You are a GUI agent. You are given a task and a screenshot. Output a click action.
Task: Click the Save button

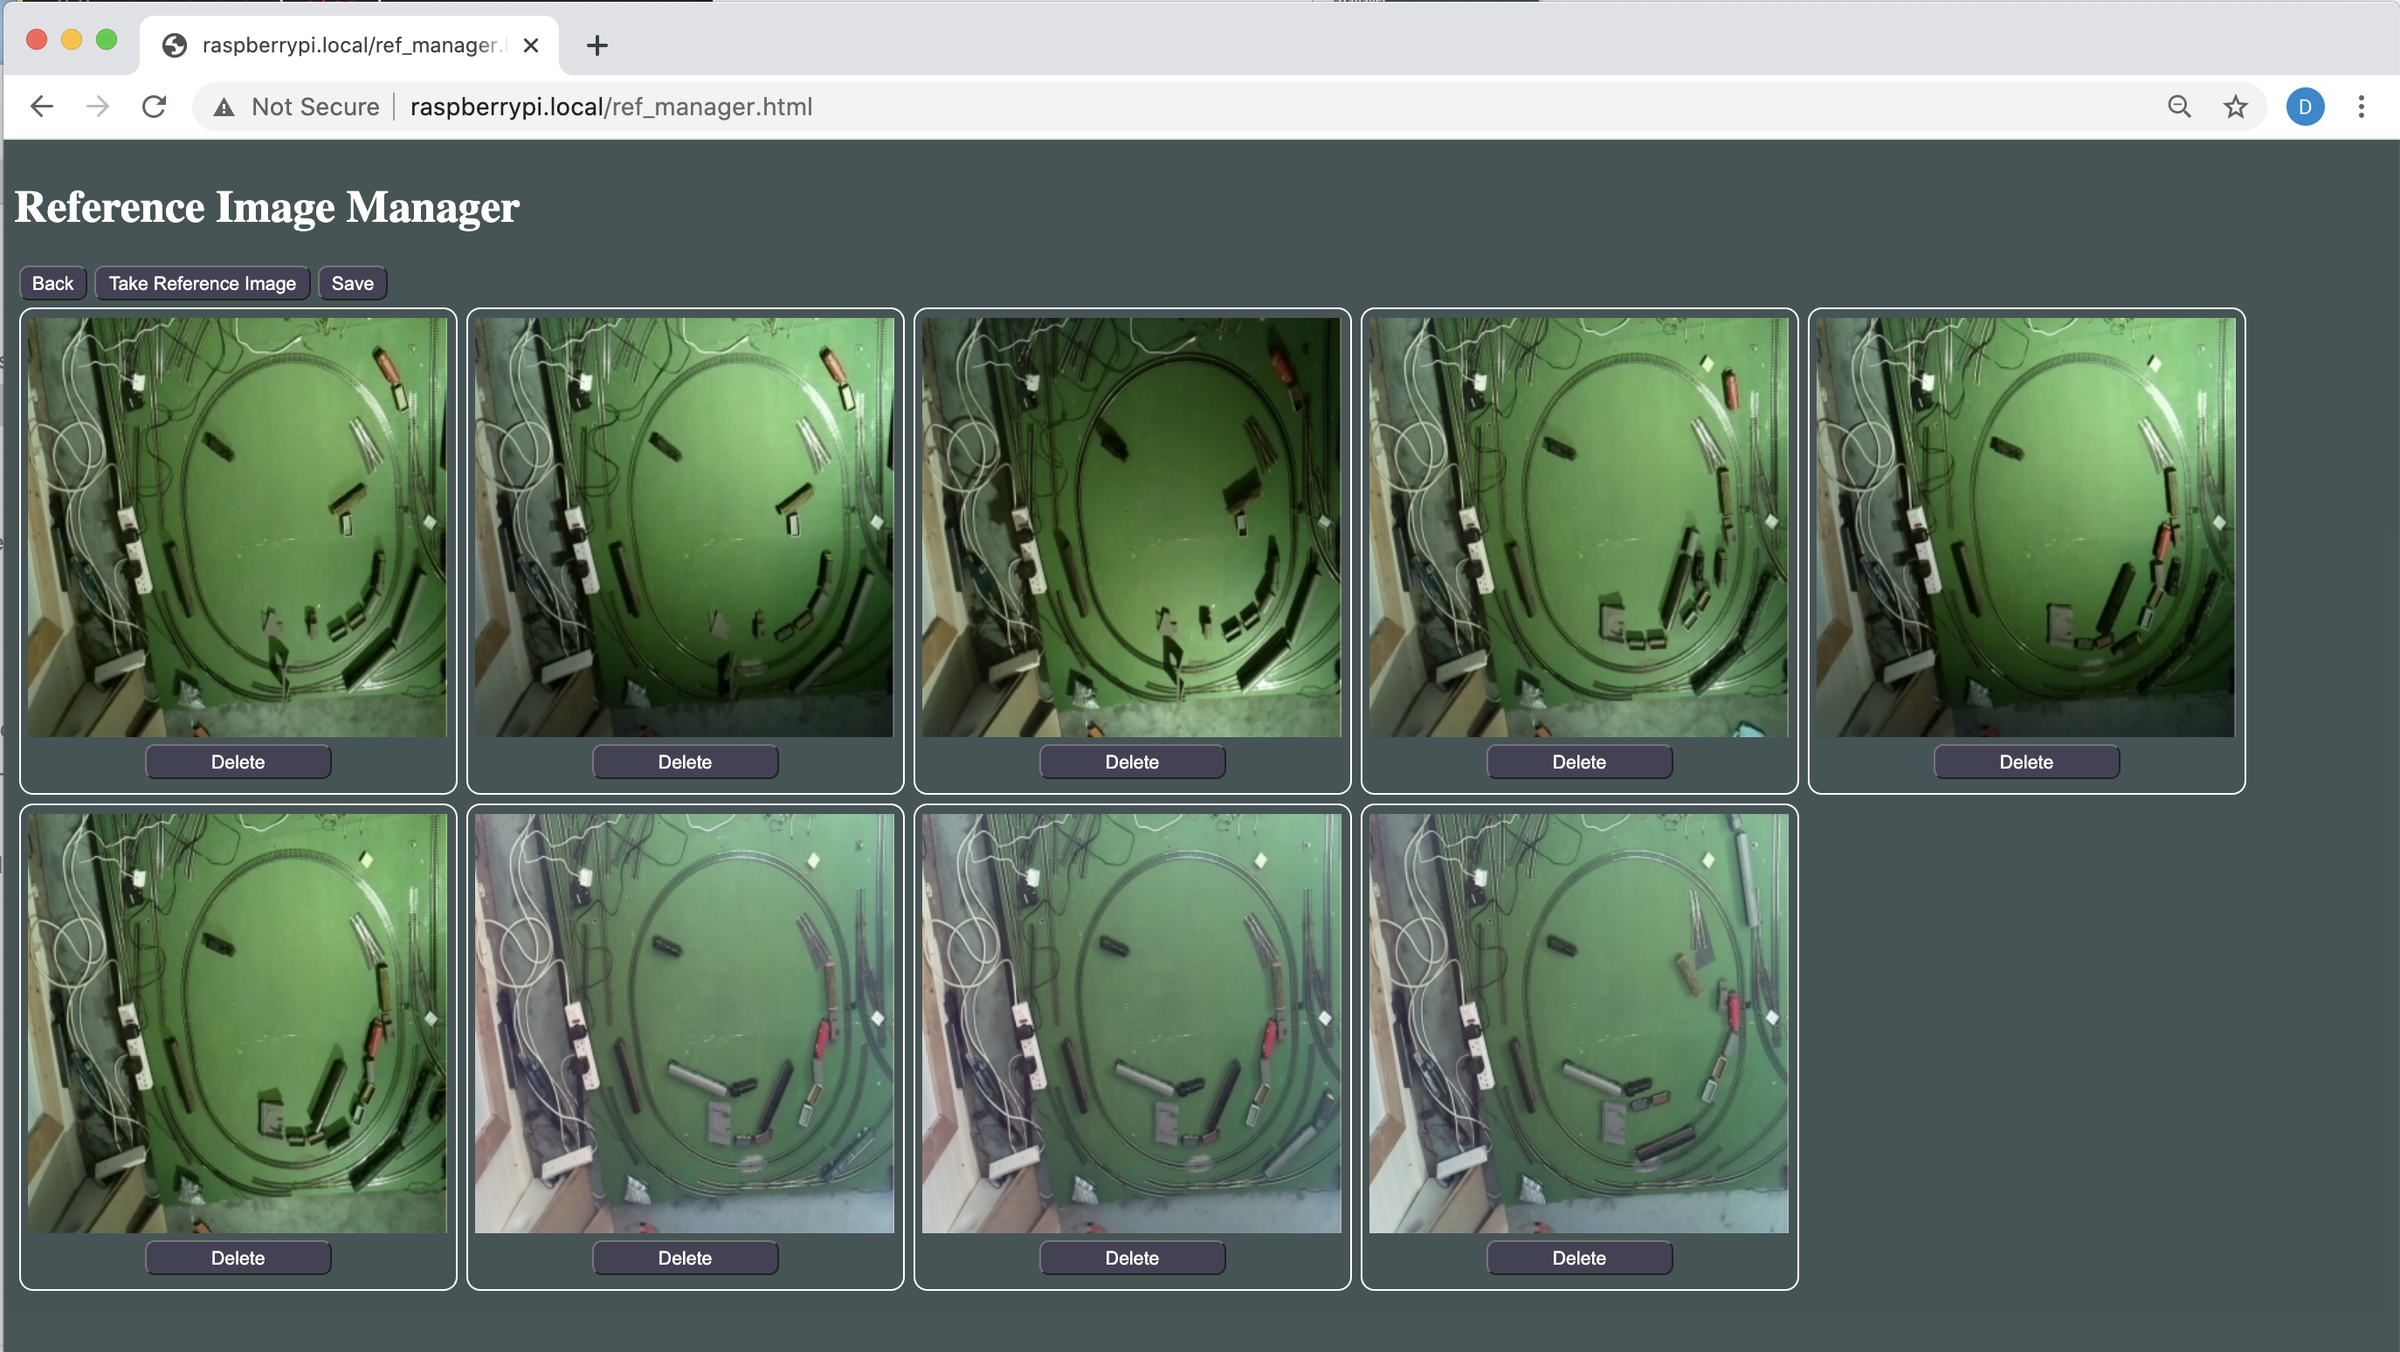tap(352, 284)
